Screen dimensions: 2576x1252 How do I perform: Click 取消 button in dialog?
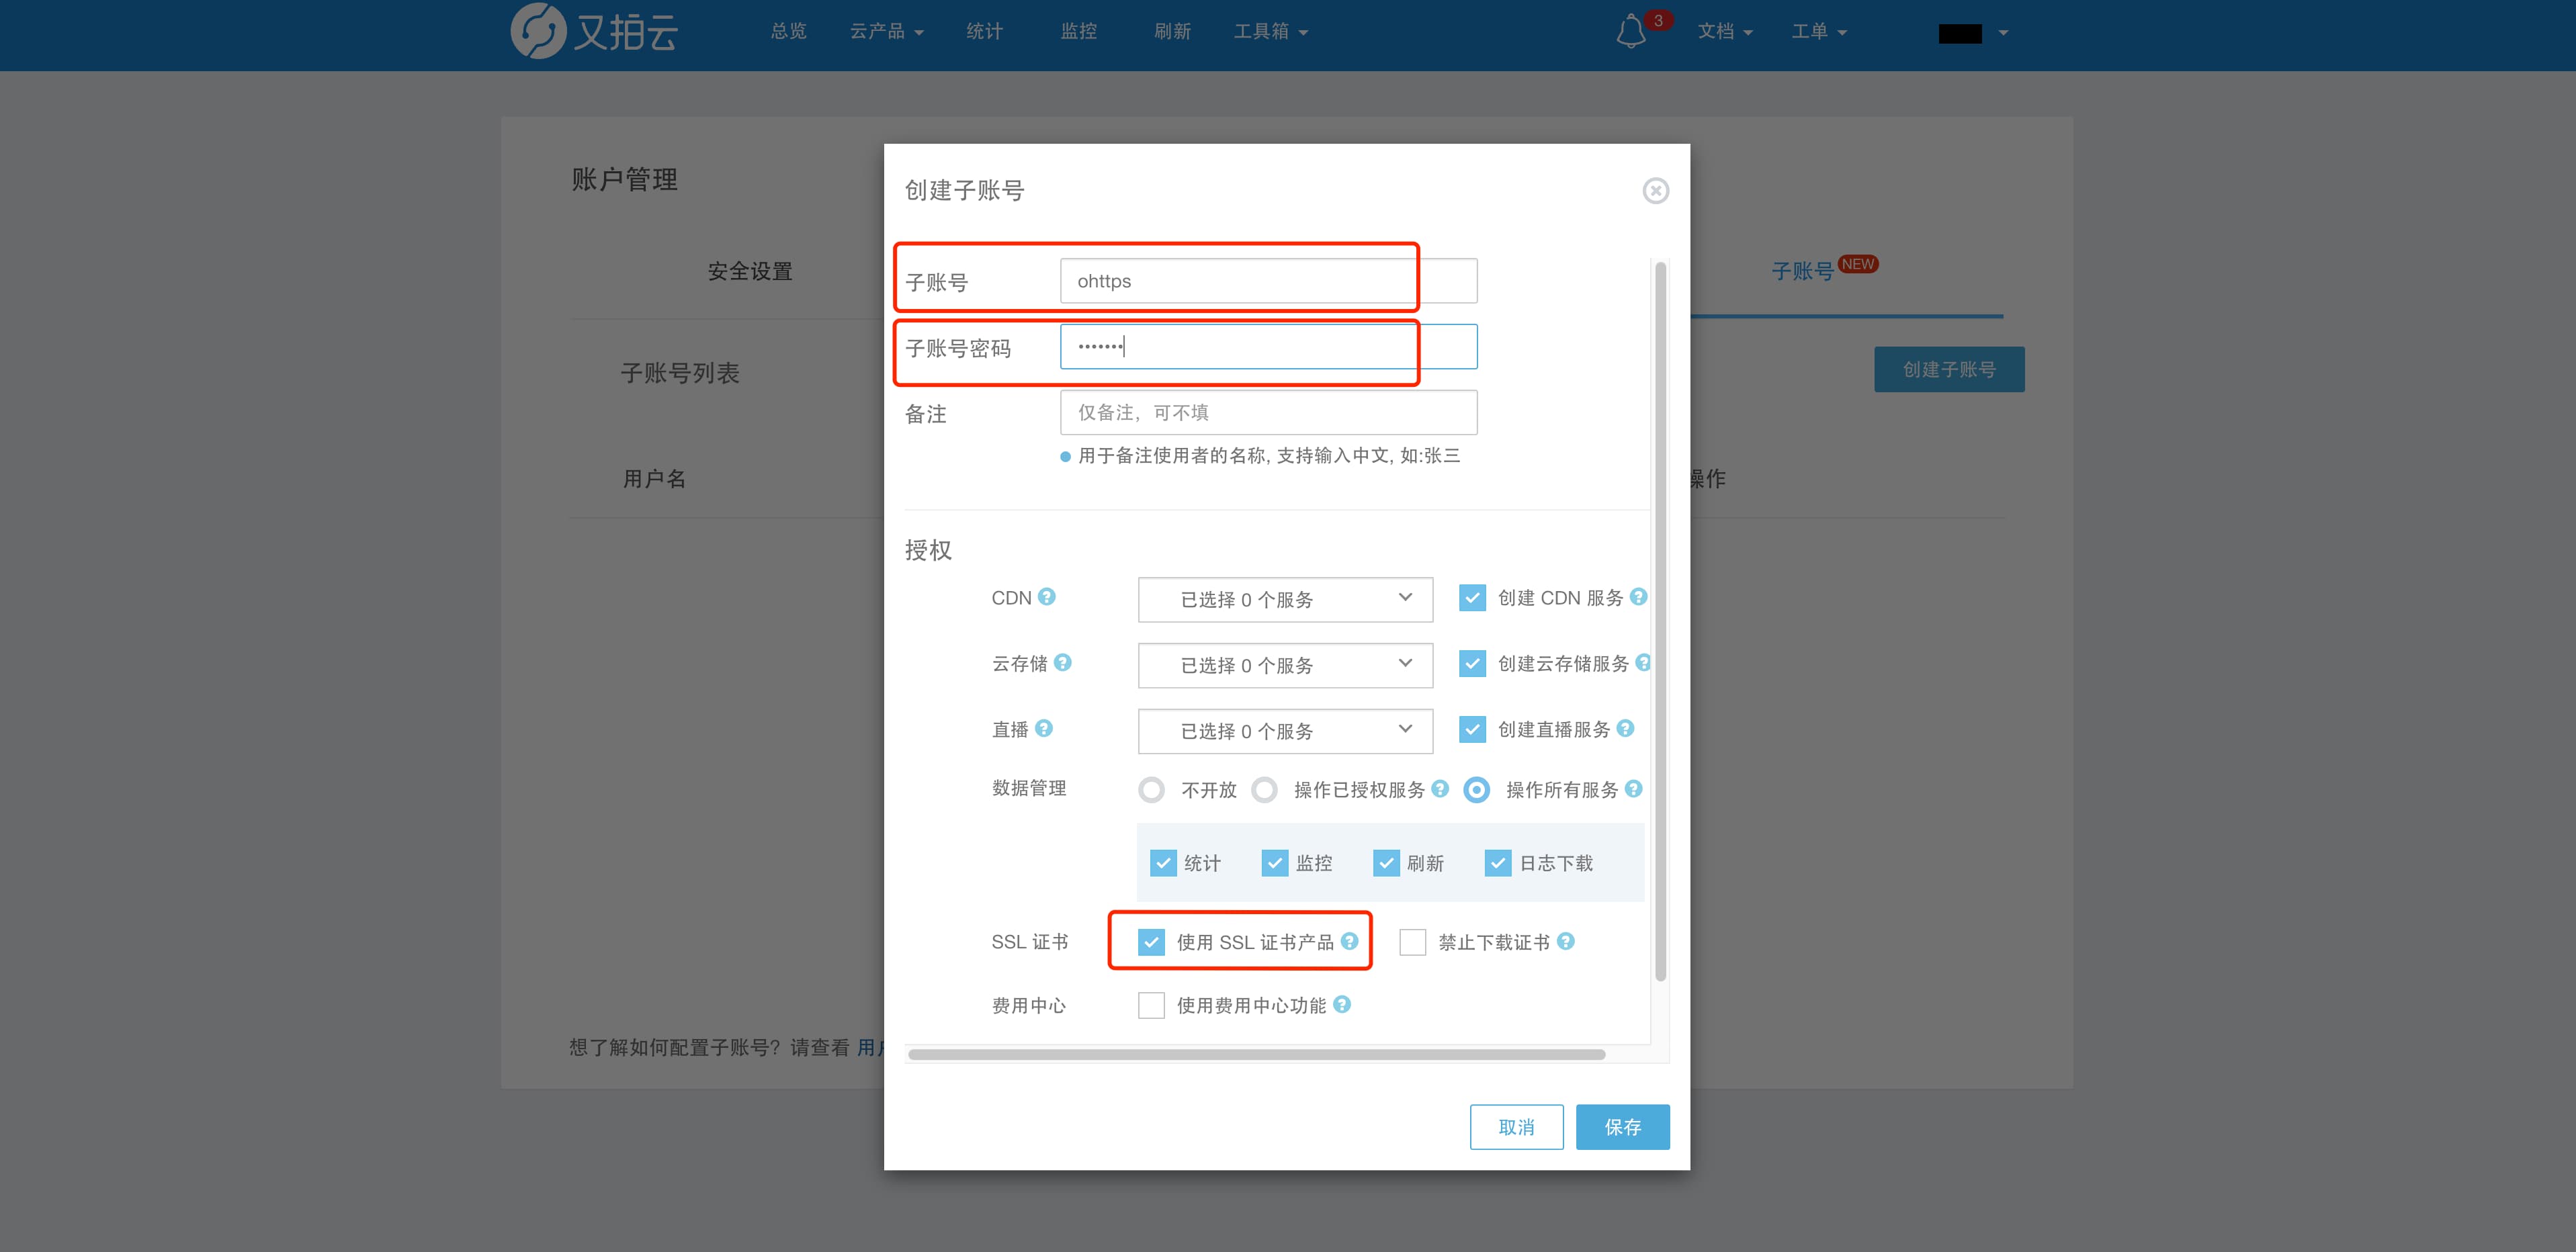1516,1127
